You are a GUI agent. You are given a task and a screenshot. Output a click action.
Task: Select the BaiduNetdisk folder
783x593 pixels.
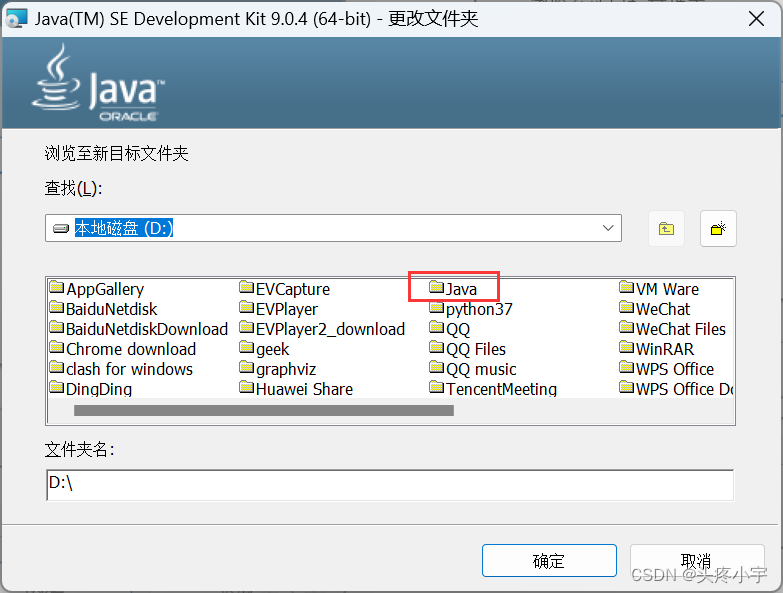pos(103,309)
